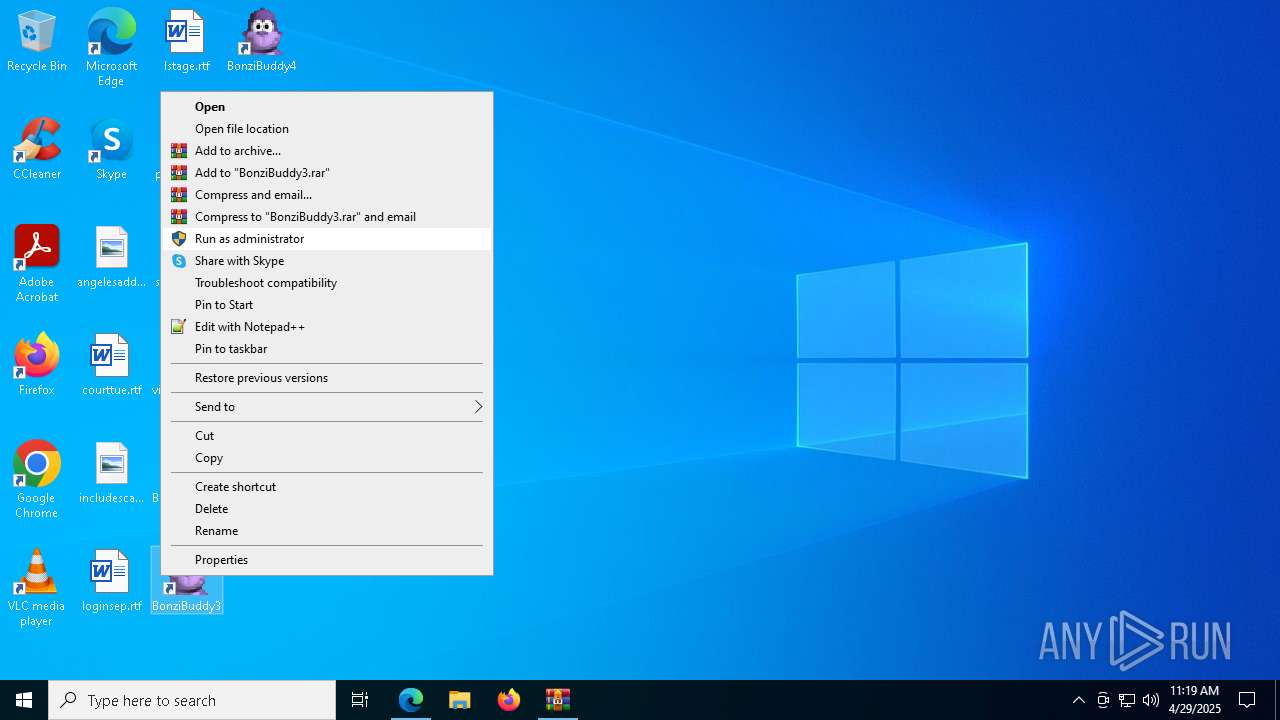Viewport: 1280px width, 720px height.
Task: Open the VLC media player shortcut
Action: pyautogui.click(x=37, y=589)
